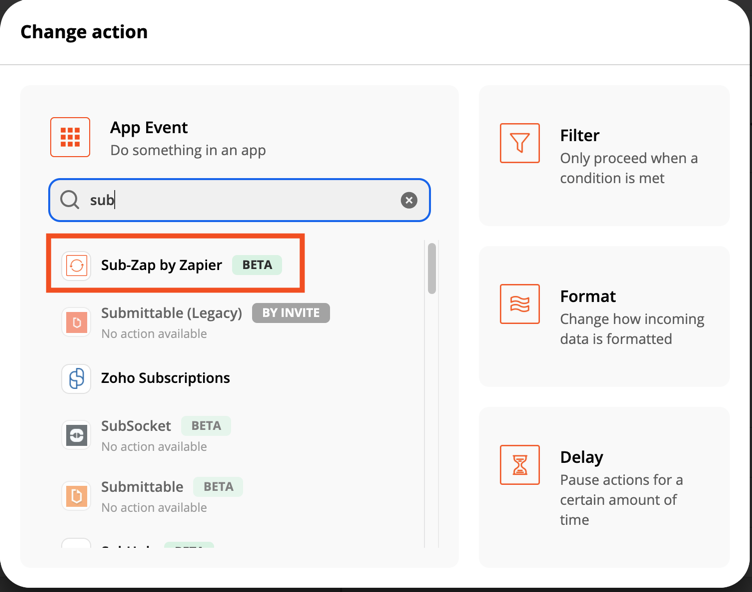The width and height of the screenshot is (752, 592).
Task: Click the Submittable BETA app icon
Action: point(77,495)
